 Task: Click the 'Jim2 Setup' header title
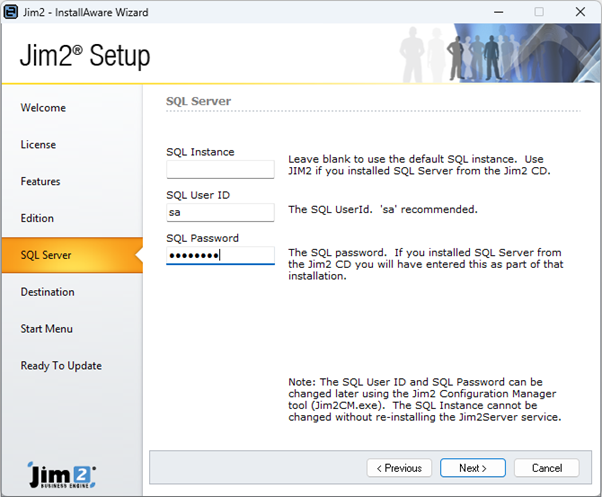coord(85,56)
